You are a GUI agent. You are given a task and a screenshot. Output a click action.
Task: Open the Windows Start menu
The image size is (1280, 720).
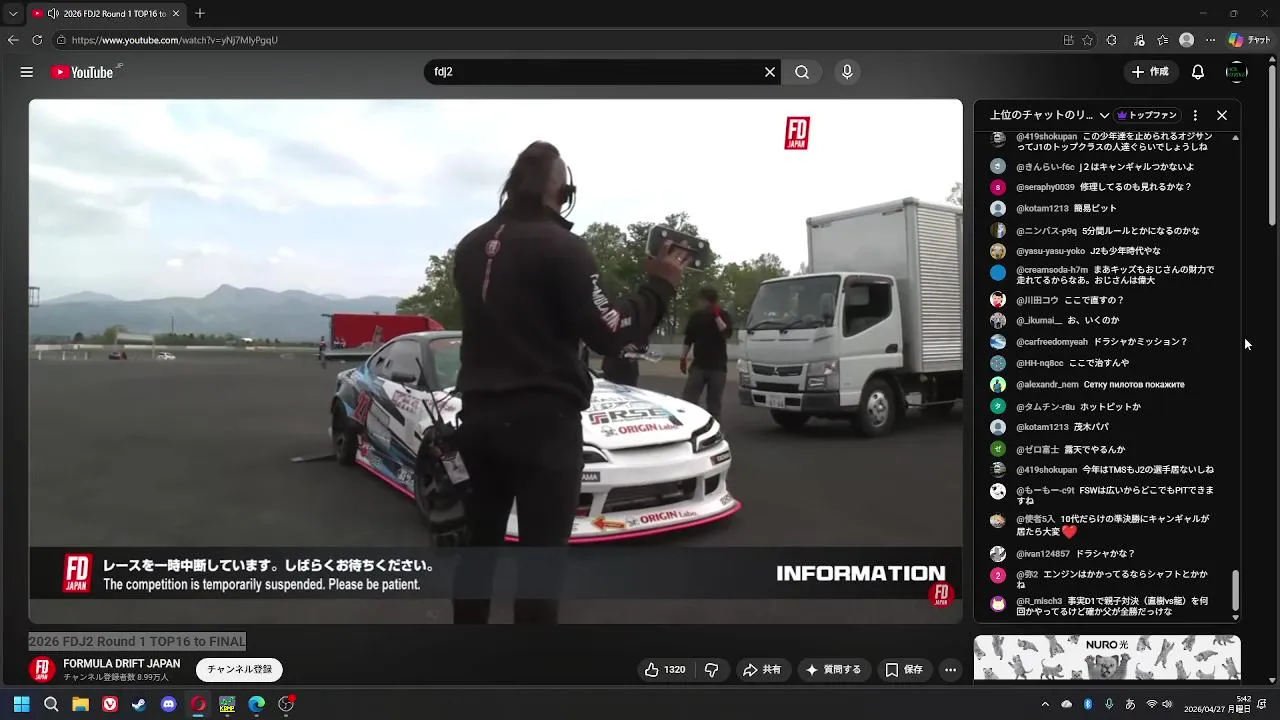point(21,704)
